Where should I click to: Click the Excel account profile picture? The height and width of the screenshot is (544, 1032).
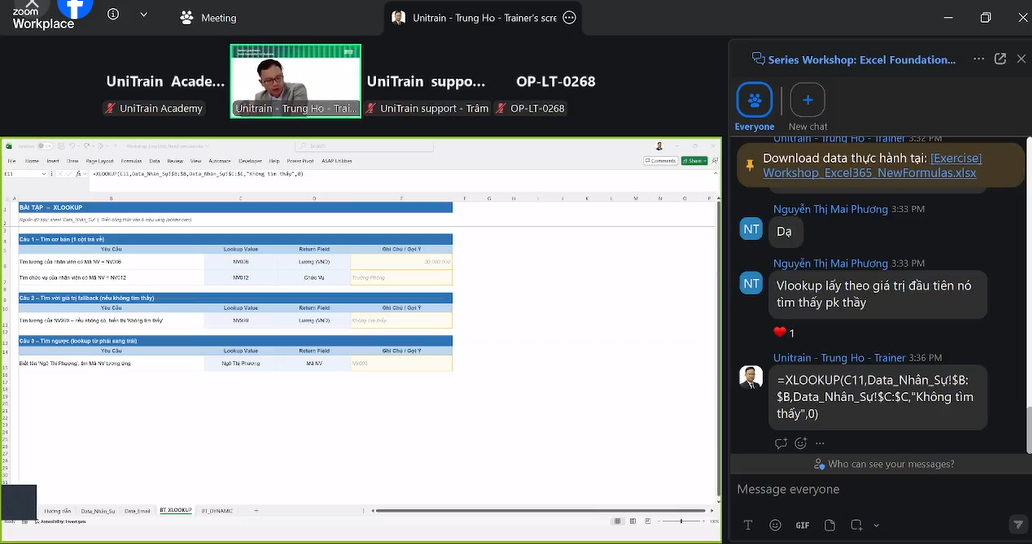(659, 146)
